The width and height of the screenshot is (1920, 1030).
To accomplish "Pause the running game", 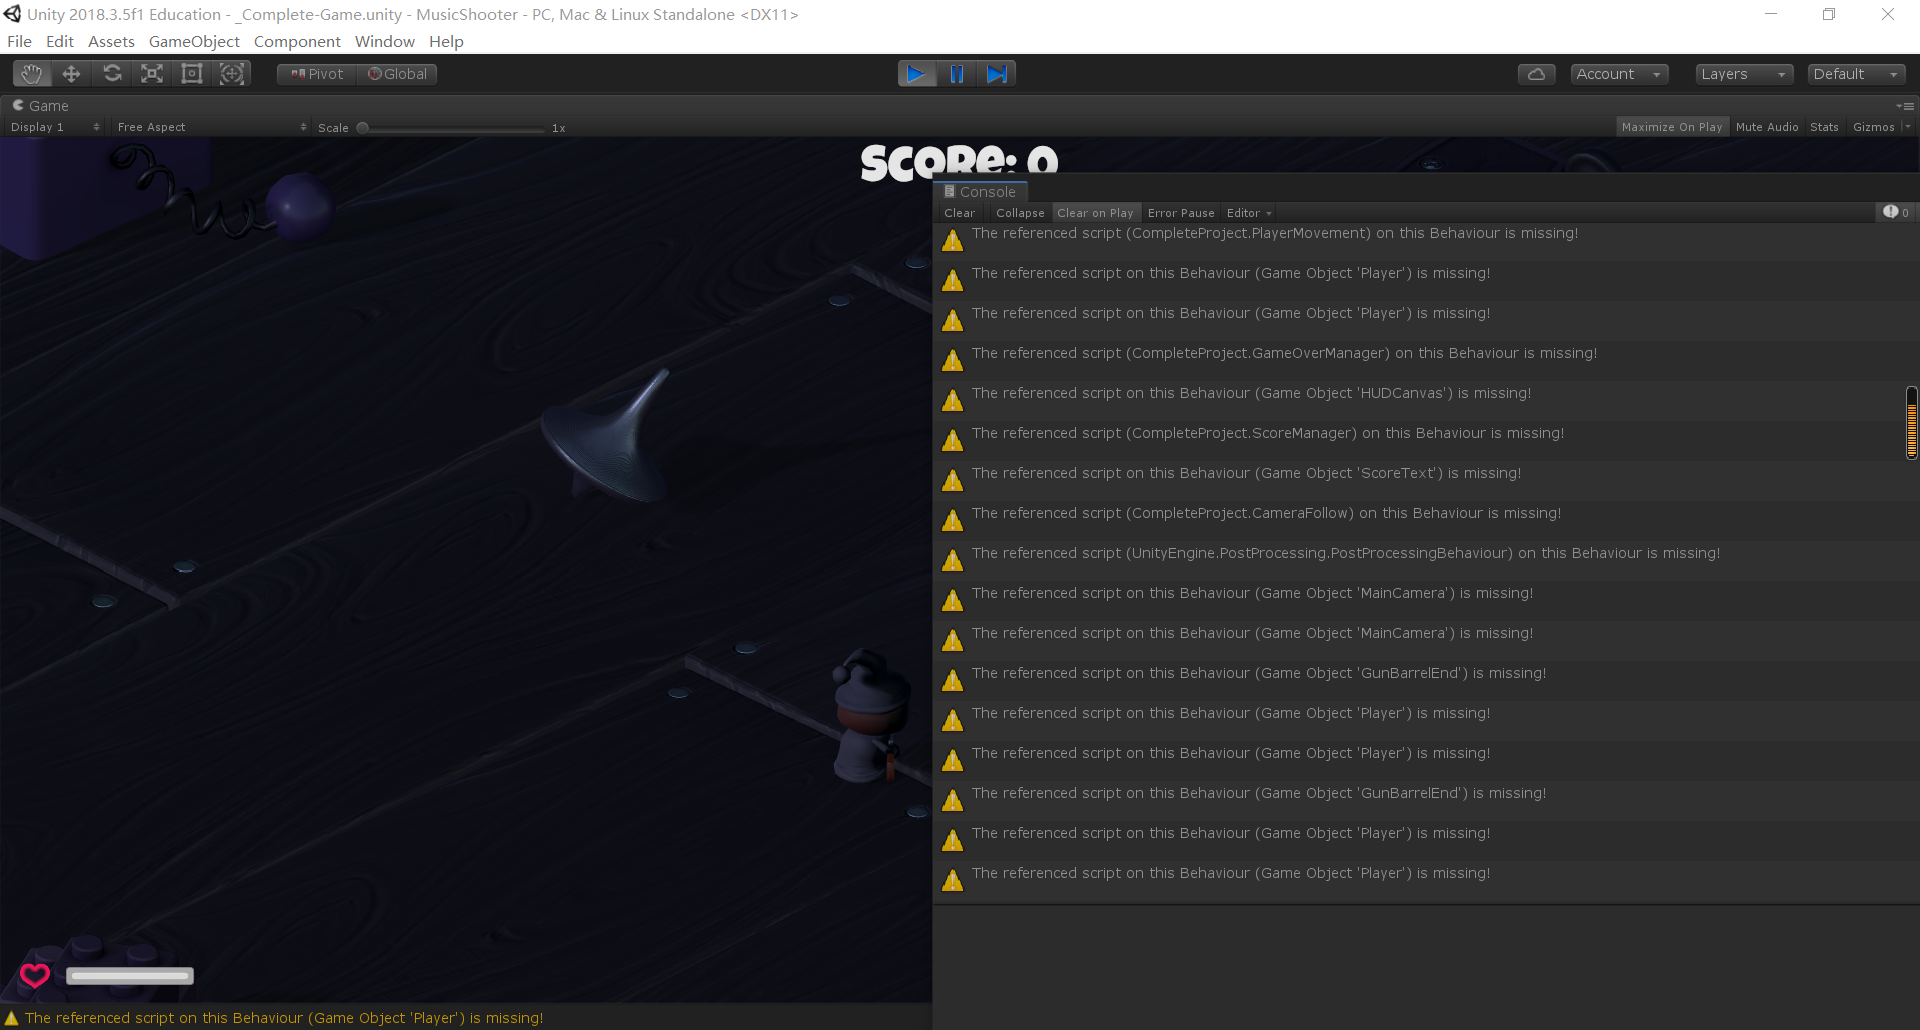I will pos(957,74).
